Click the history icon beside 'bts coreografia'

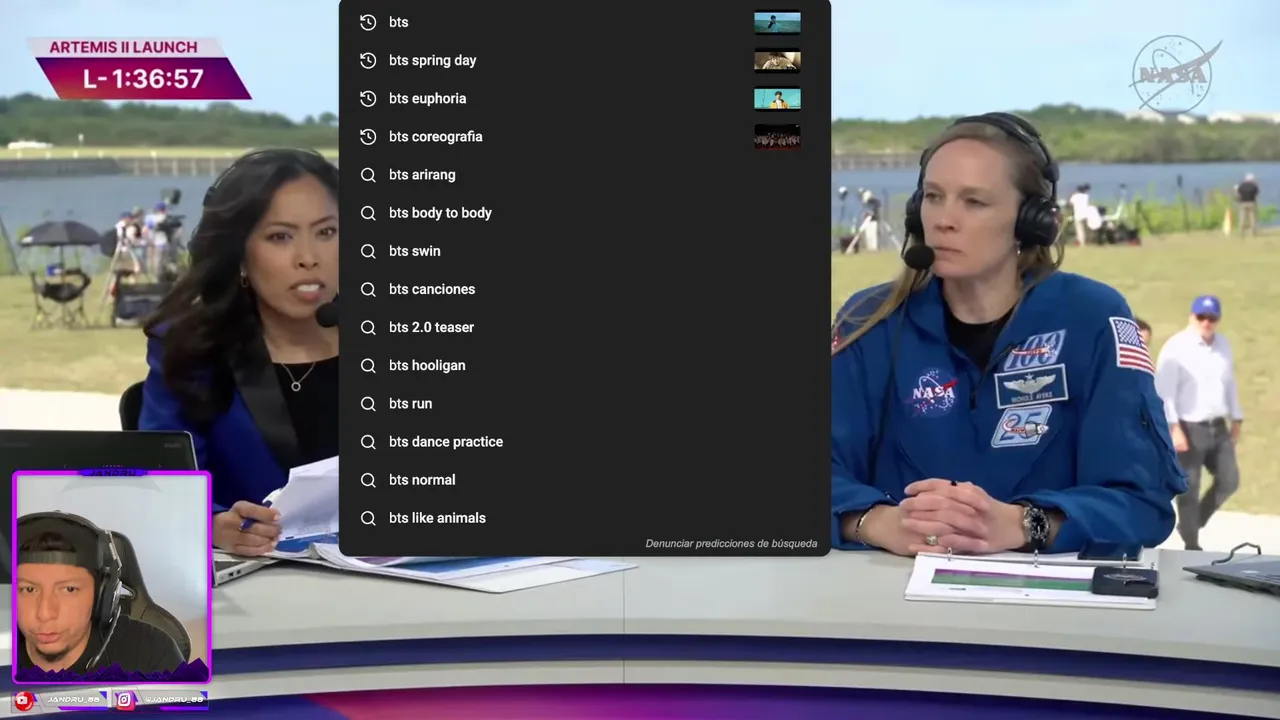pos(368,136)
